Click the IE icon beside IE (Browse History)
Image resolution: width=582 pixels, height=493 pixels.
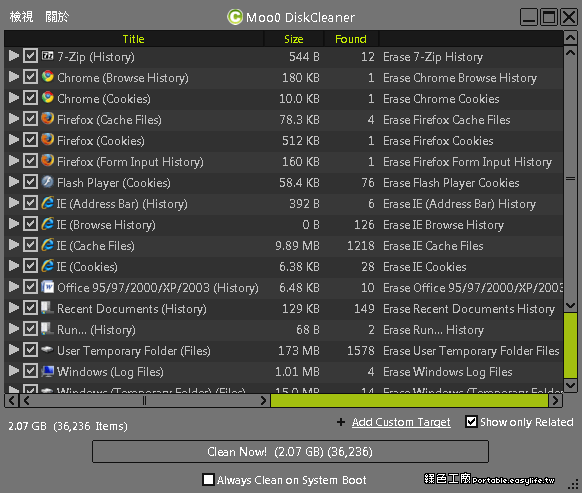click(47, 223)
